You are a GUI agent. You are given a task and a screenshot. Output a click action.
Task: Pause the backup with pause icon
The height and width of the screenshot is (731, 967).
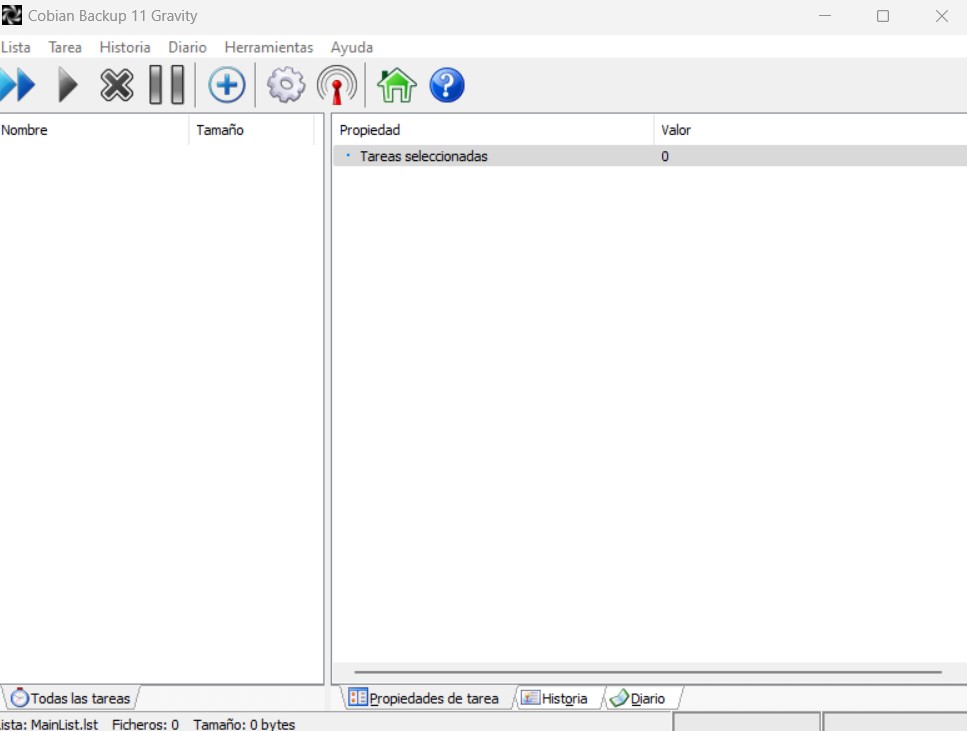167,86
